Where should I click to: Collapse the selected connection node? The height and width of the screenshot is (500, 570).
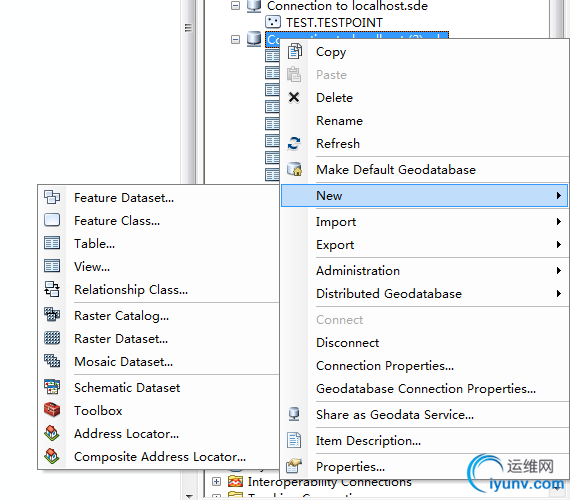pyautogui.click(x=235, y=39)
